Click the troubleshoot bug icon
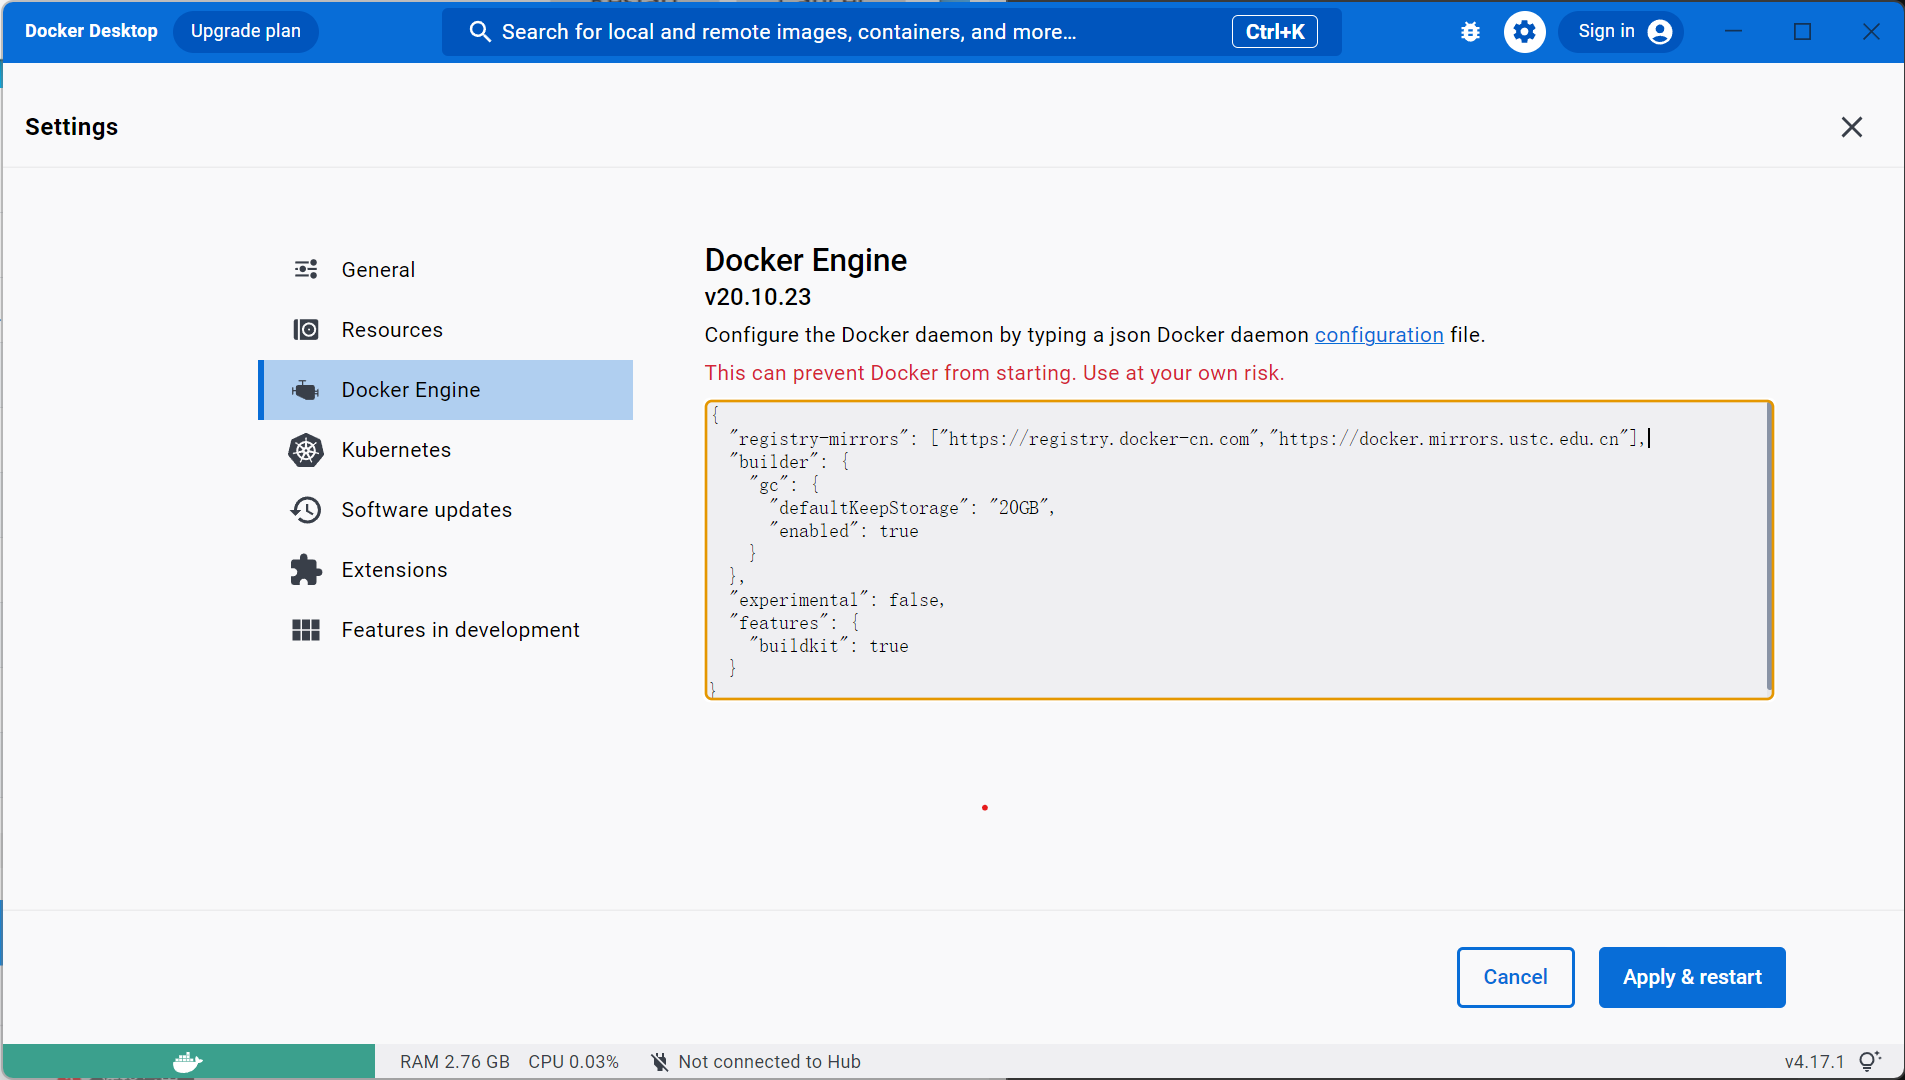This screenshot has height=1080, width=1905. [x=1470, y=32]
